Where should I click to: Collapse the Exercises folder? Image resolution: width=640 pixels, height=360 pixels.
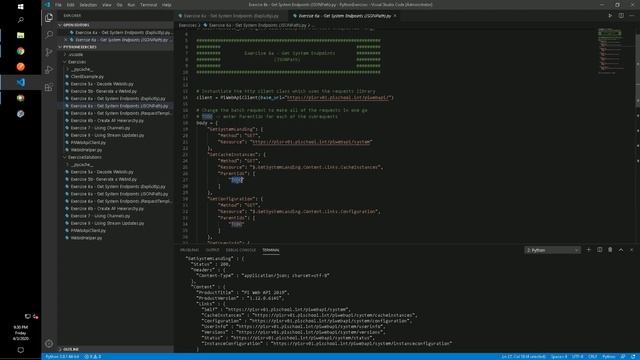(77, 62)
